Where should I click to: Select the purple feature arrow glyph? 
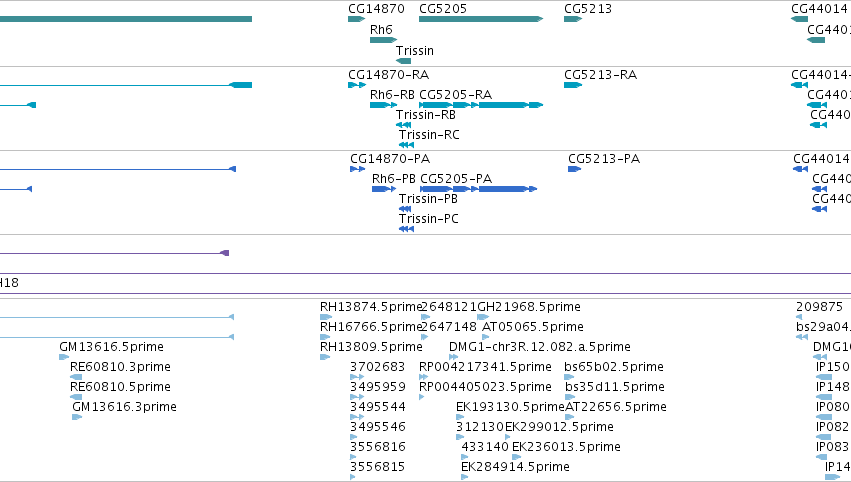(x=224, y=253)
